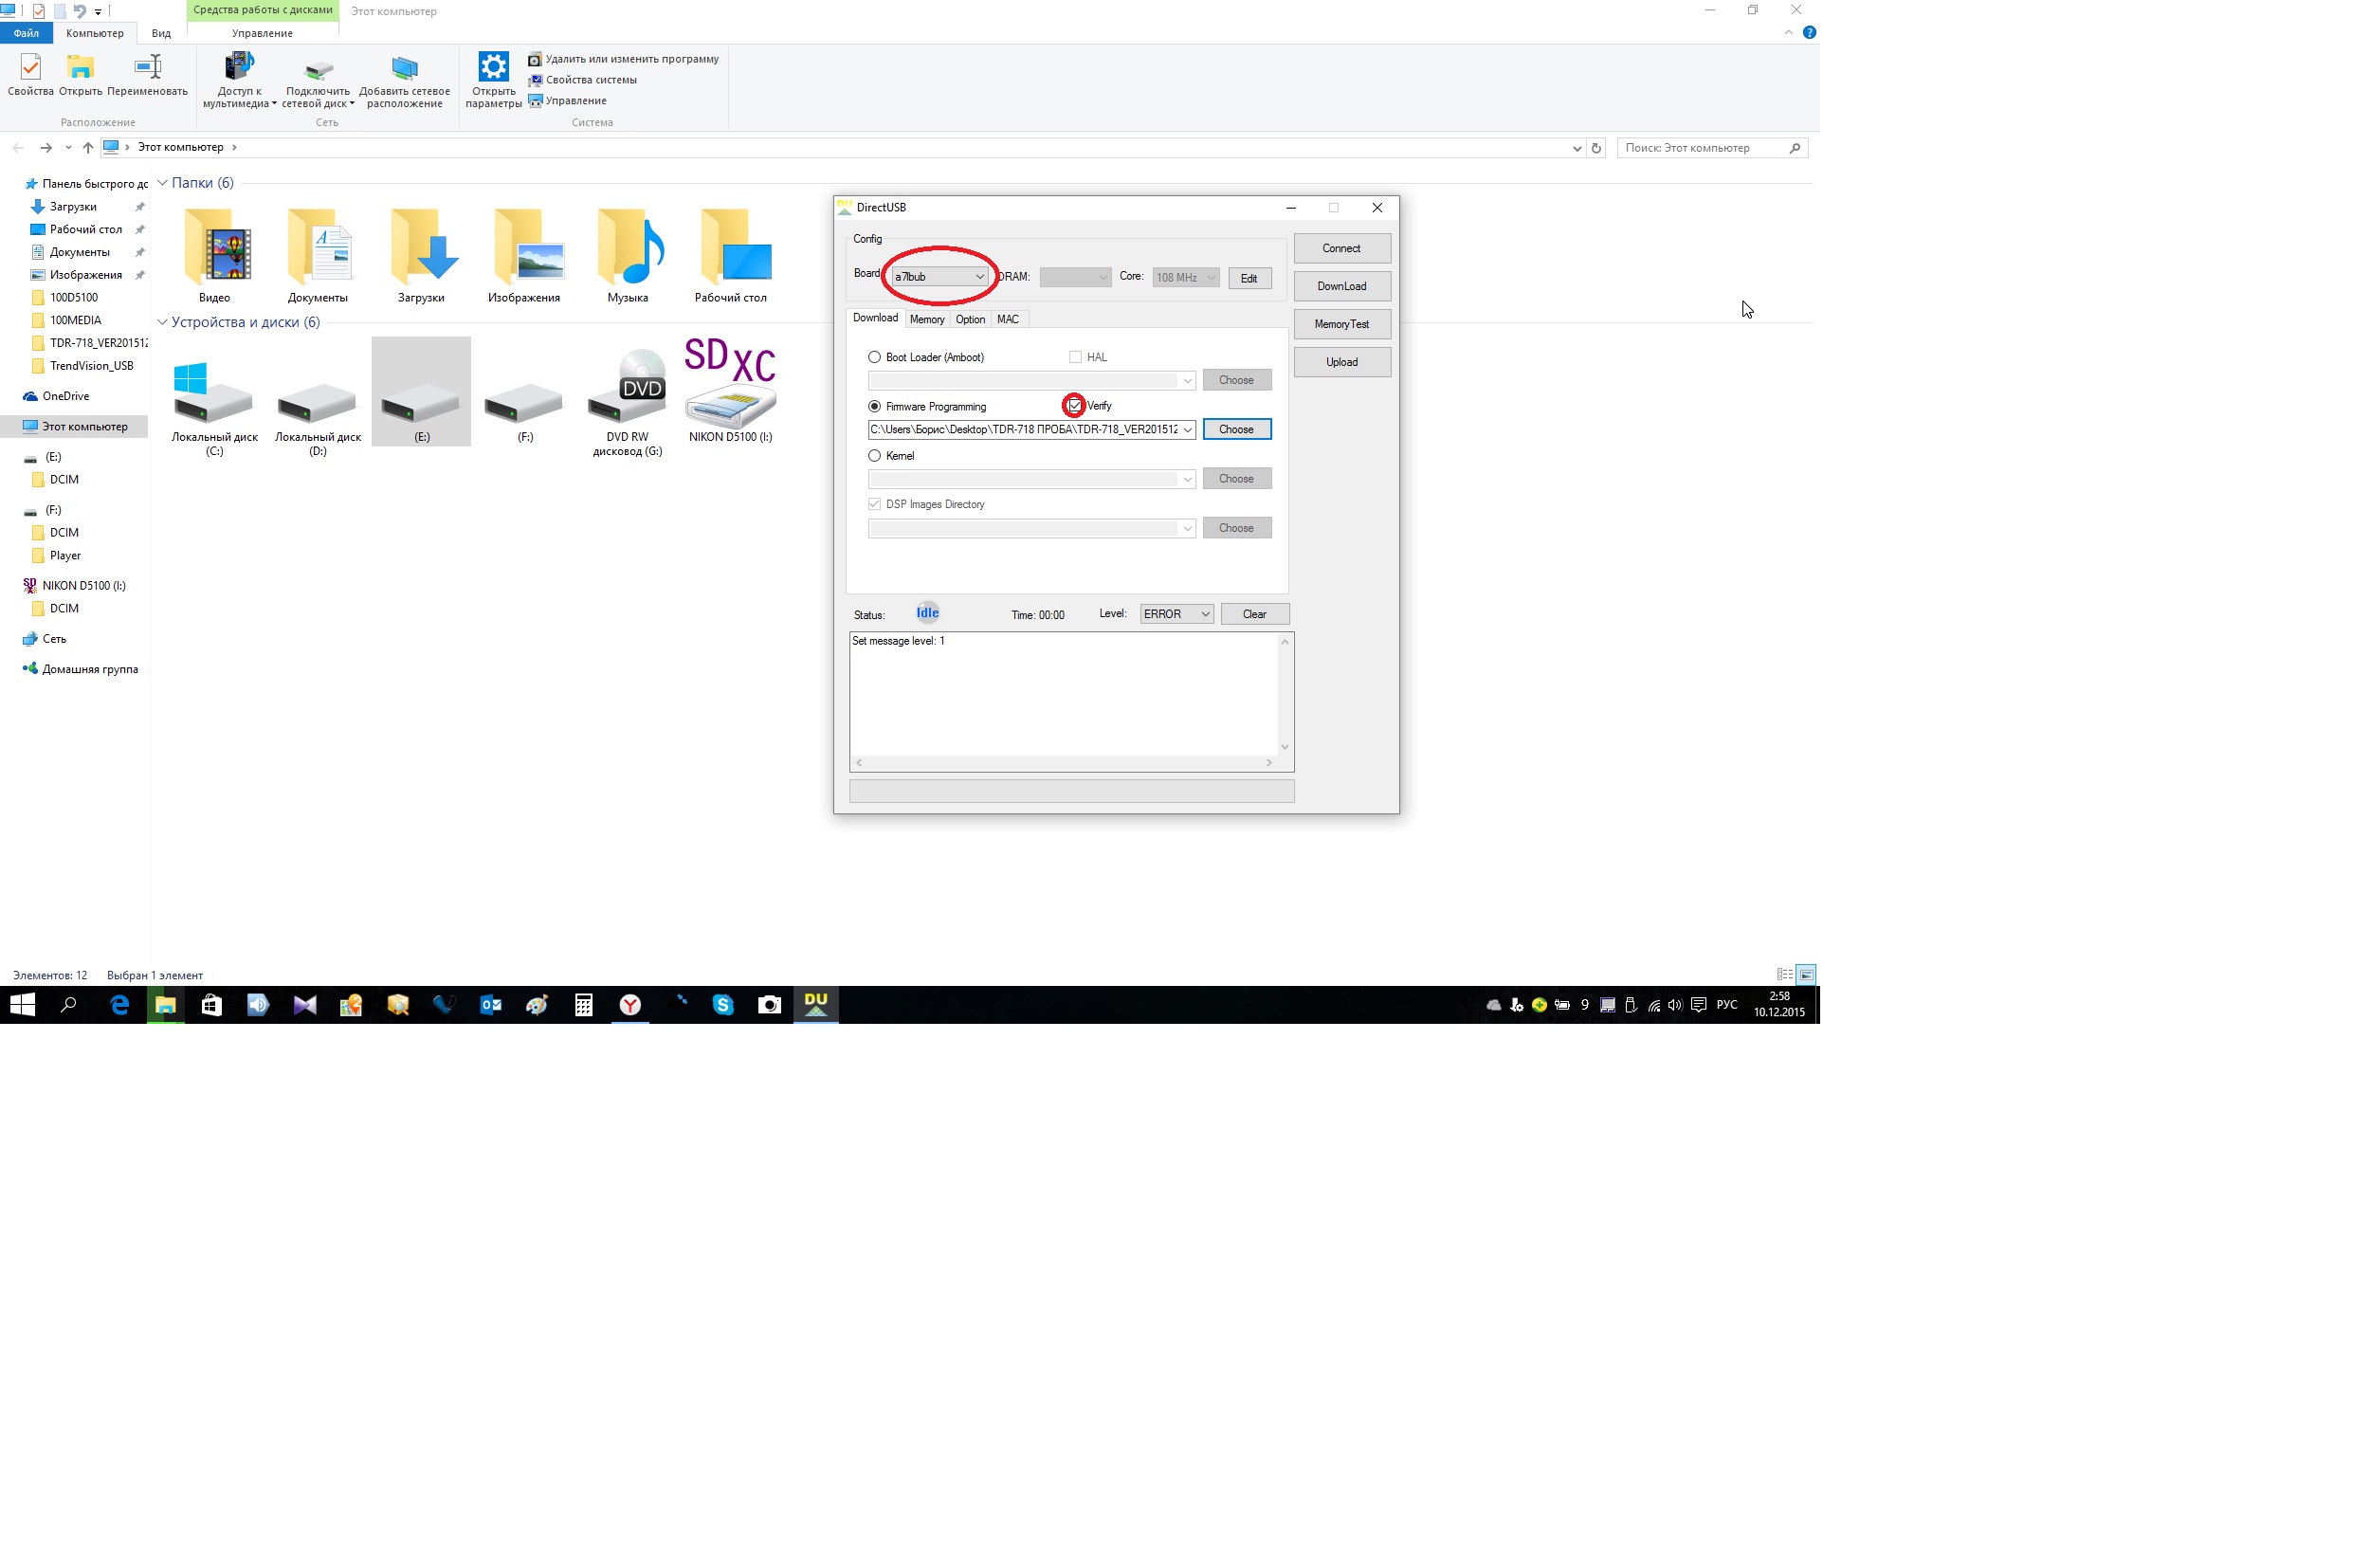Select the Firmware Programming radio button
The height and width of the screenshot is (1568, 2370).
[x=875, y=404]
